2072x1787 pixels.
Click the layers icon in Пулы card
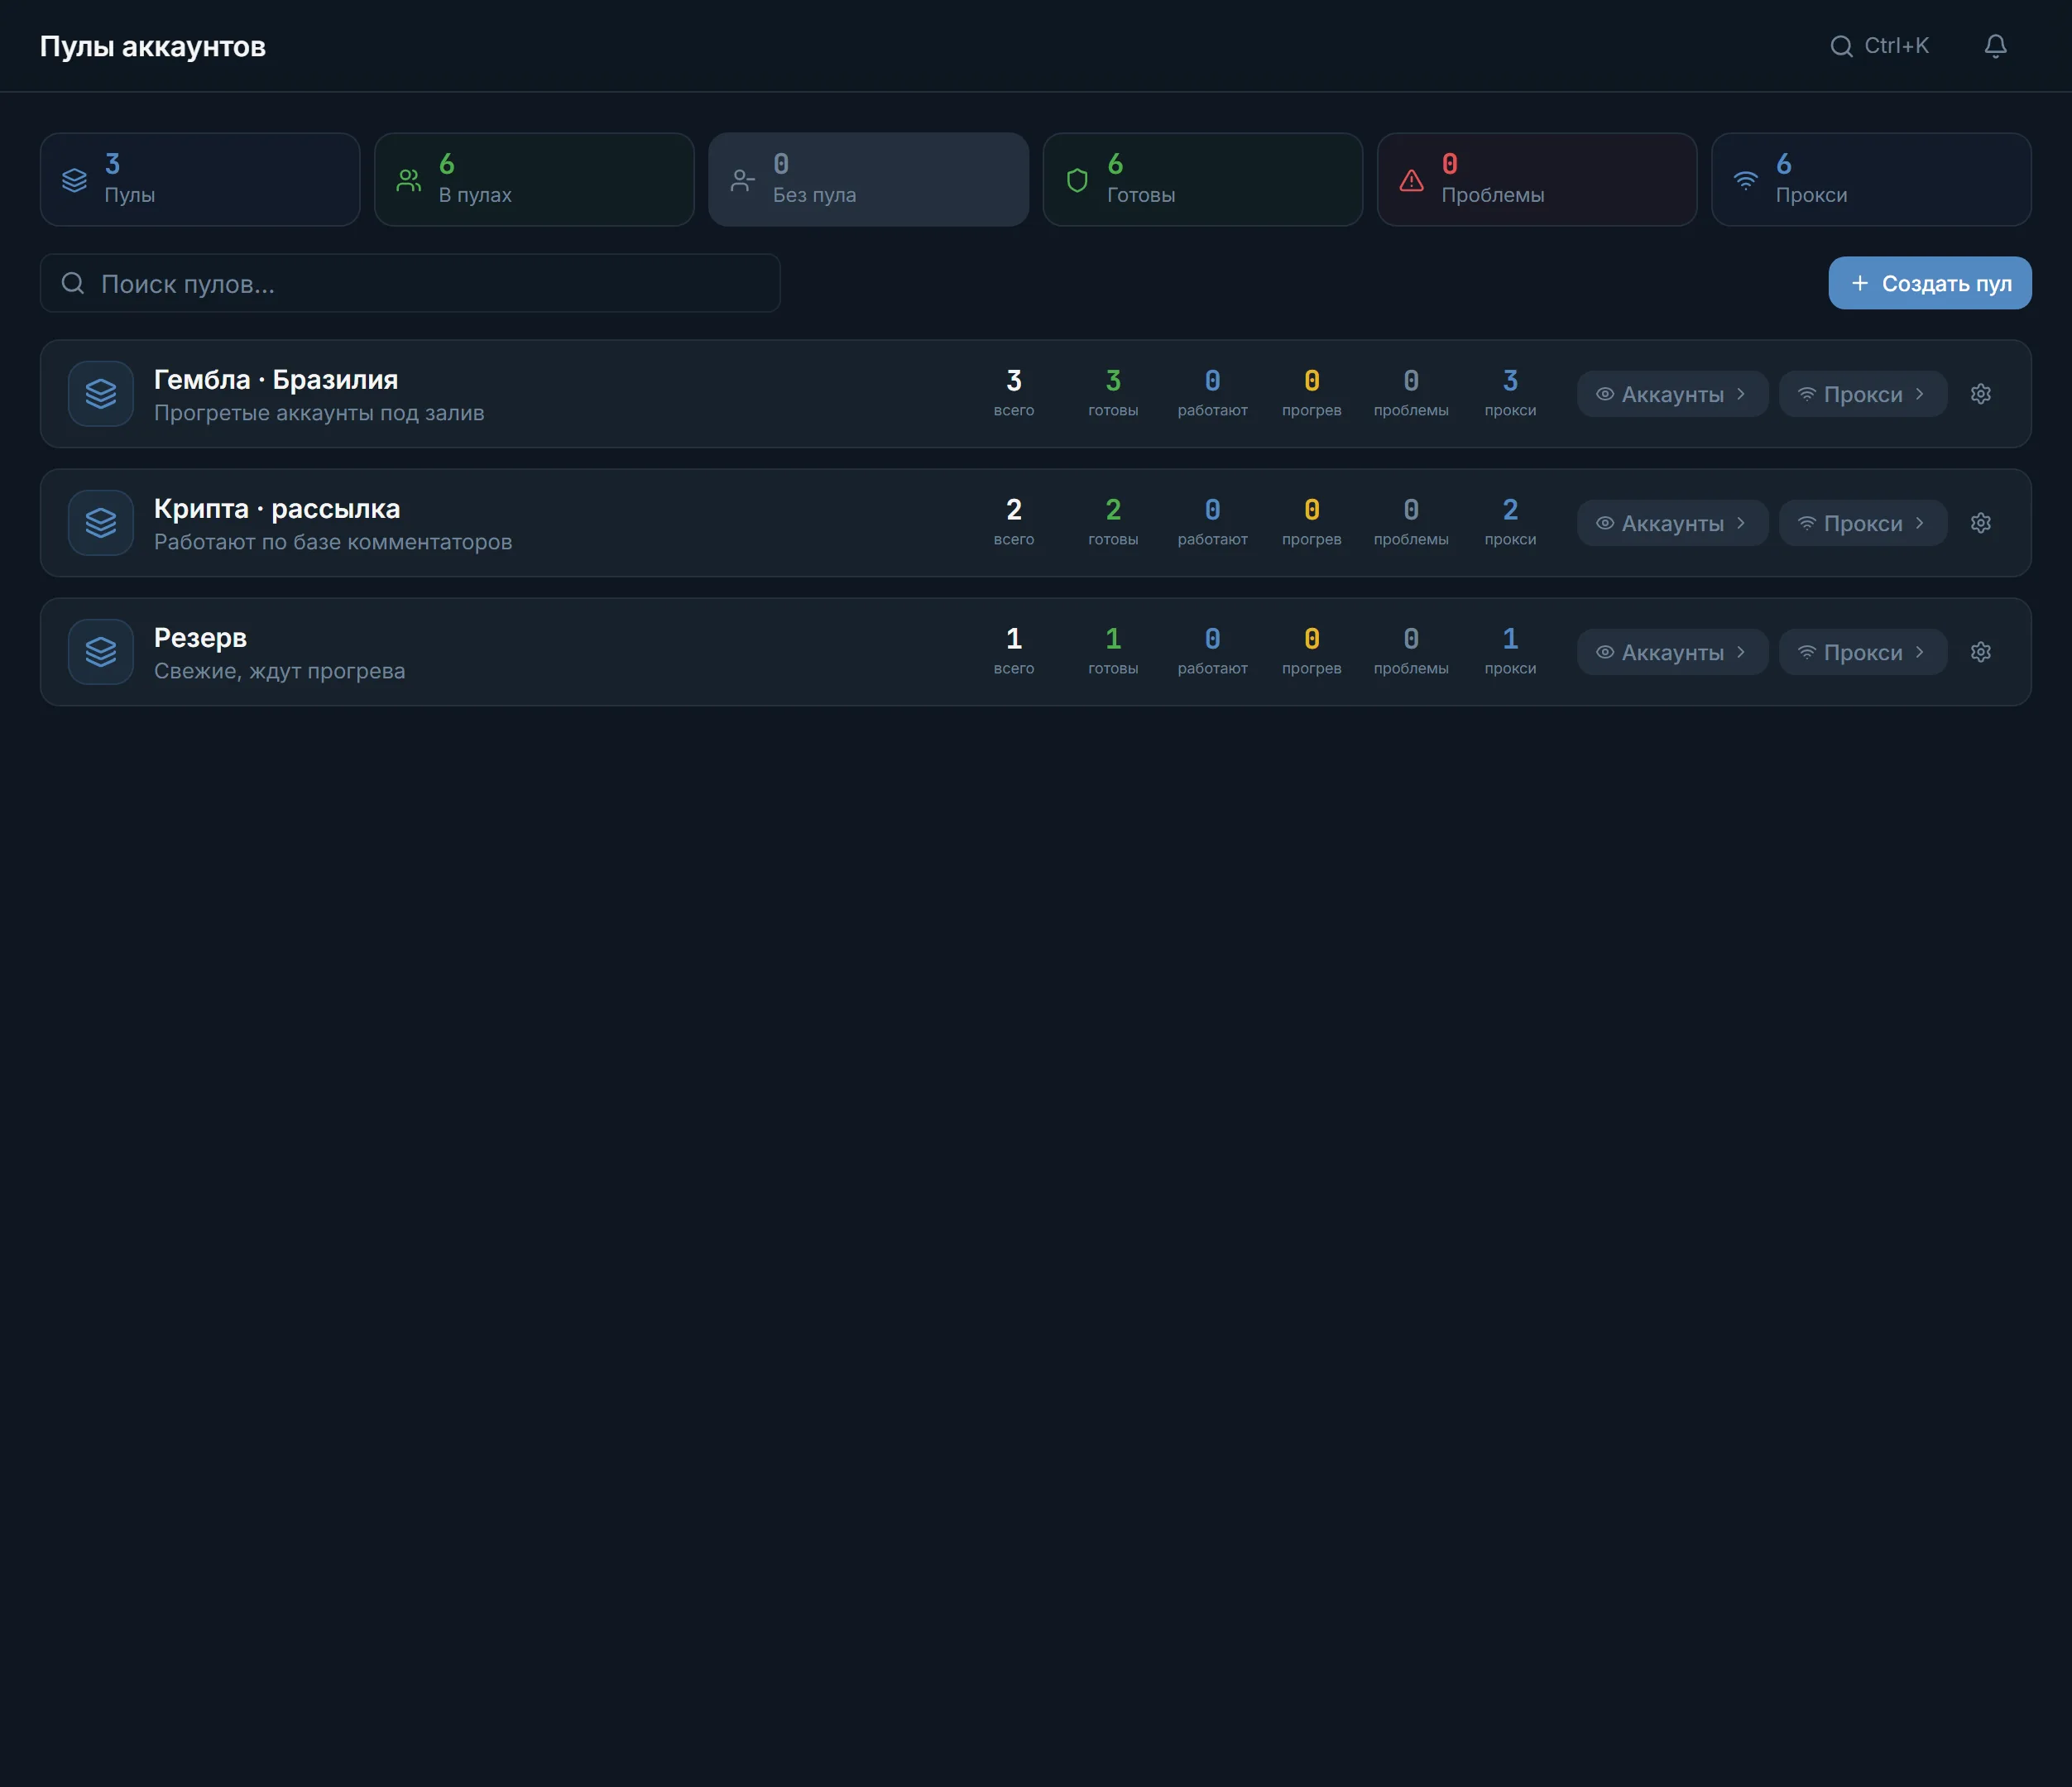(x=75, y=180)
